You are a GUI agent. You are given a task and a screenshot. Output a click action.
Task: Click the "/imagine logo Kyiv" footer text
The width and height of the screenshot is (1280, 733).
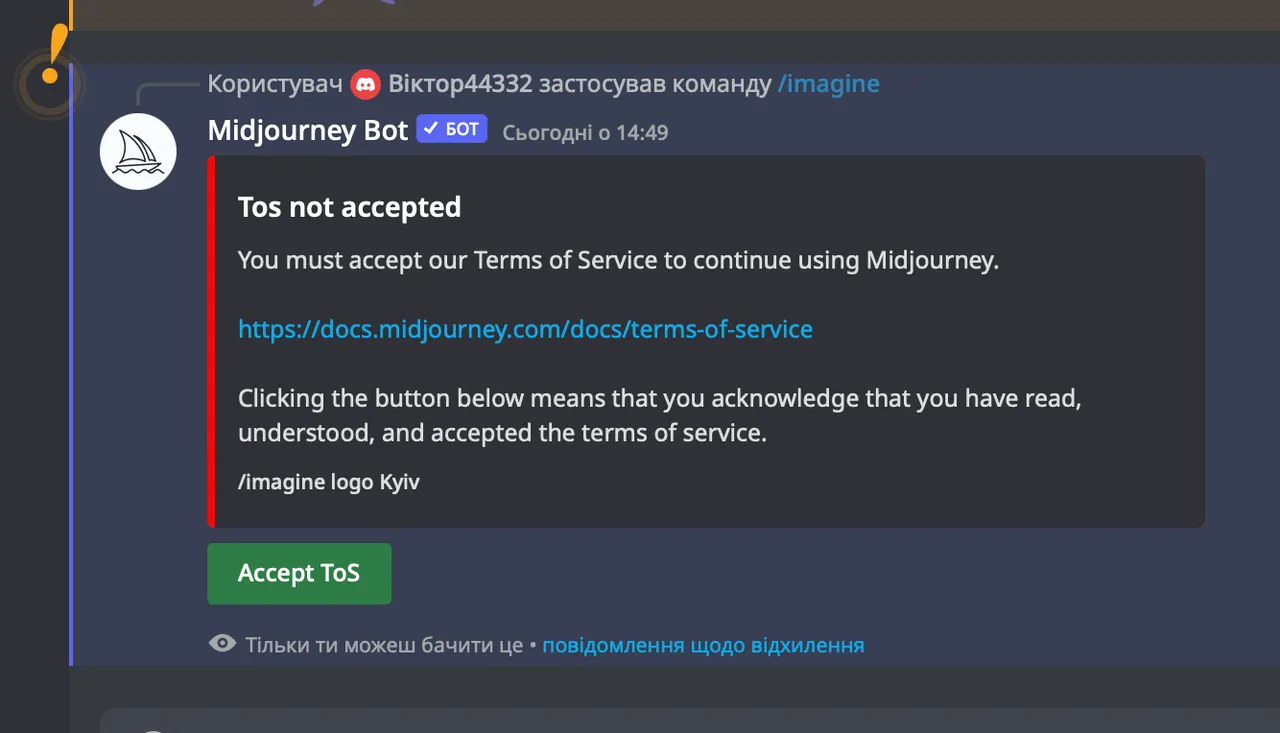pyautogui.click(x=329, y=482)
